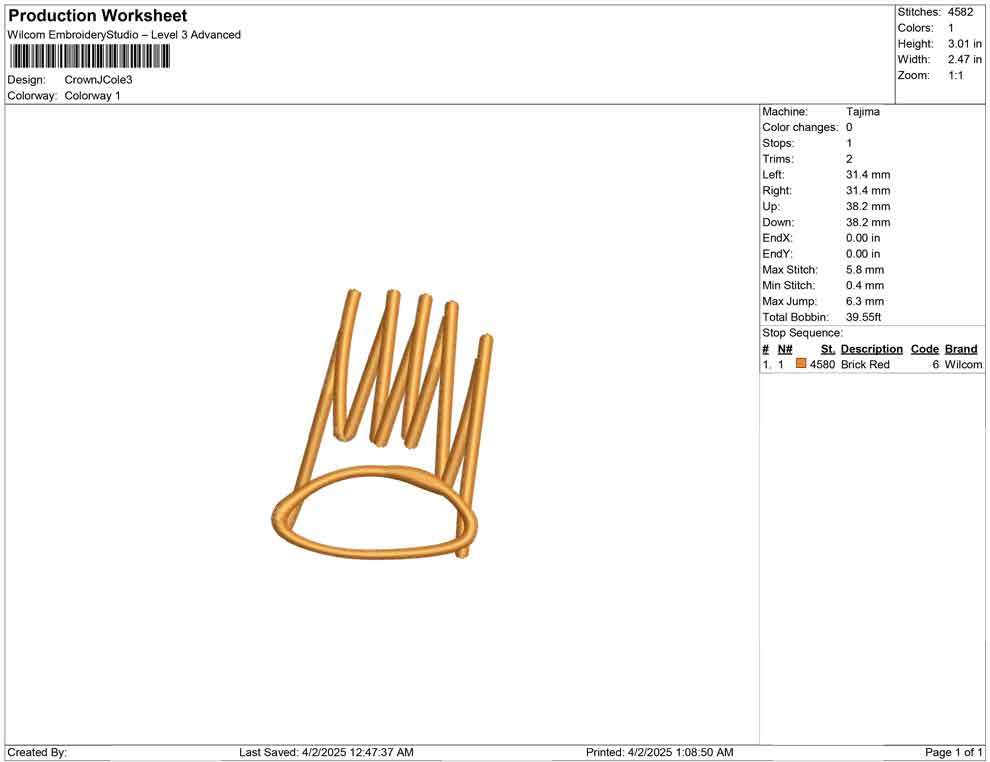Click the Code column header

[x=924, y=349]
